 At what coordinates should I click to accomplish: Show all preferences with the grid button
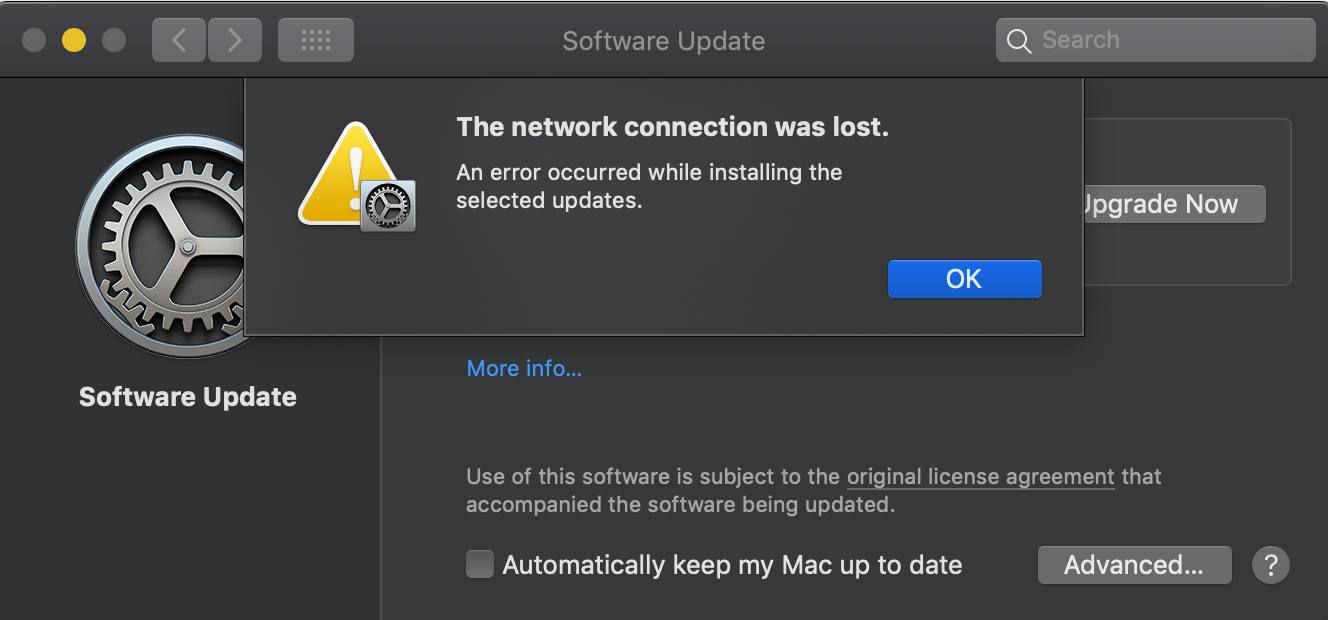[315, 40]
